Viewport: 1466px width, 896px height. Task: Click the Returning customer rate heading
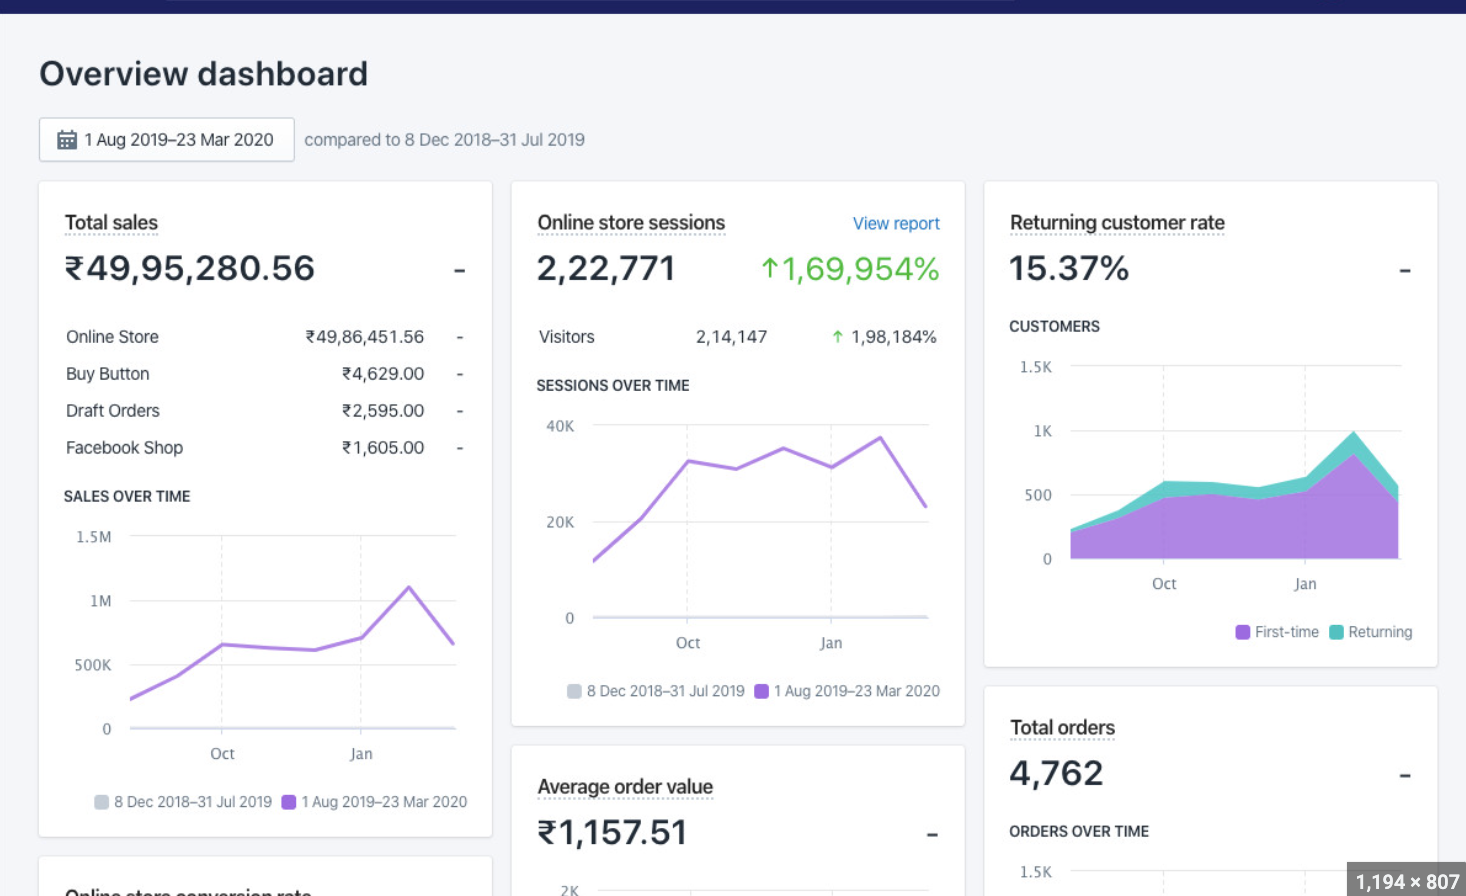click(x=1117, y=223)
